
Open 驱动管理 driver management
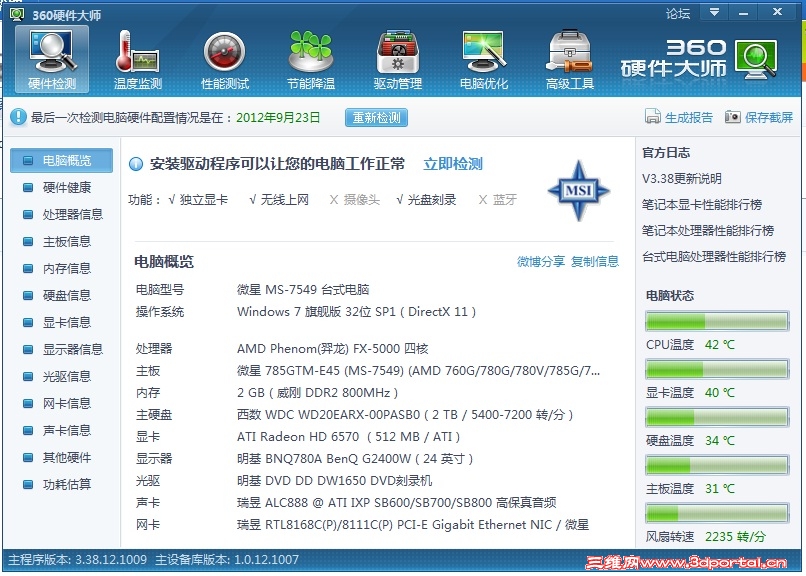tap(397, 60)
